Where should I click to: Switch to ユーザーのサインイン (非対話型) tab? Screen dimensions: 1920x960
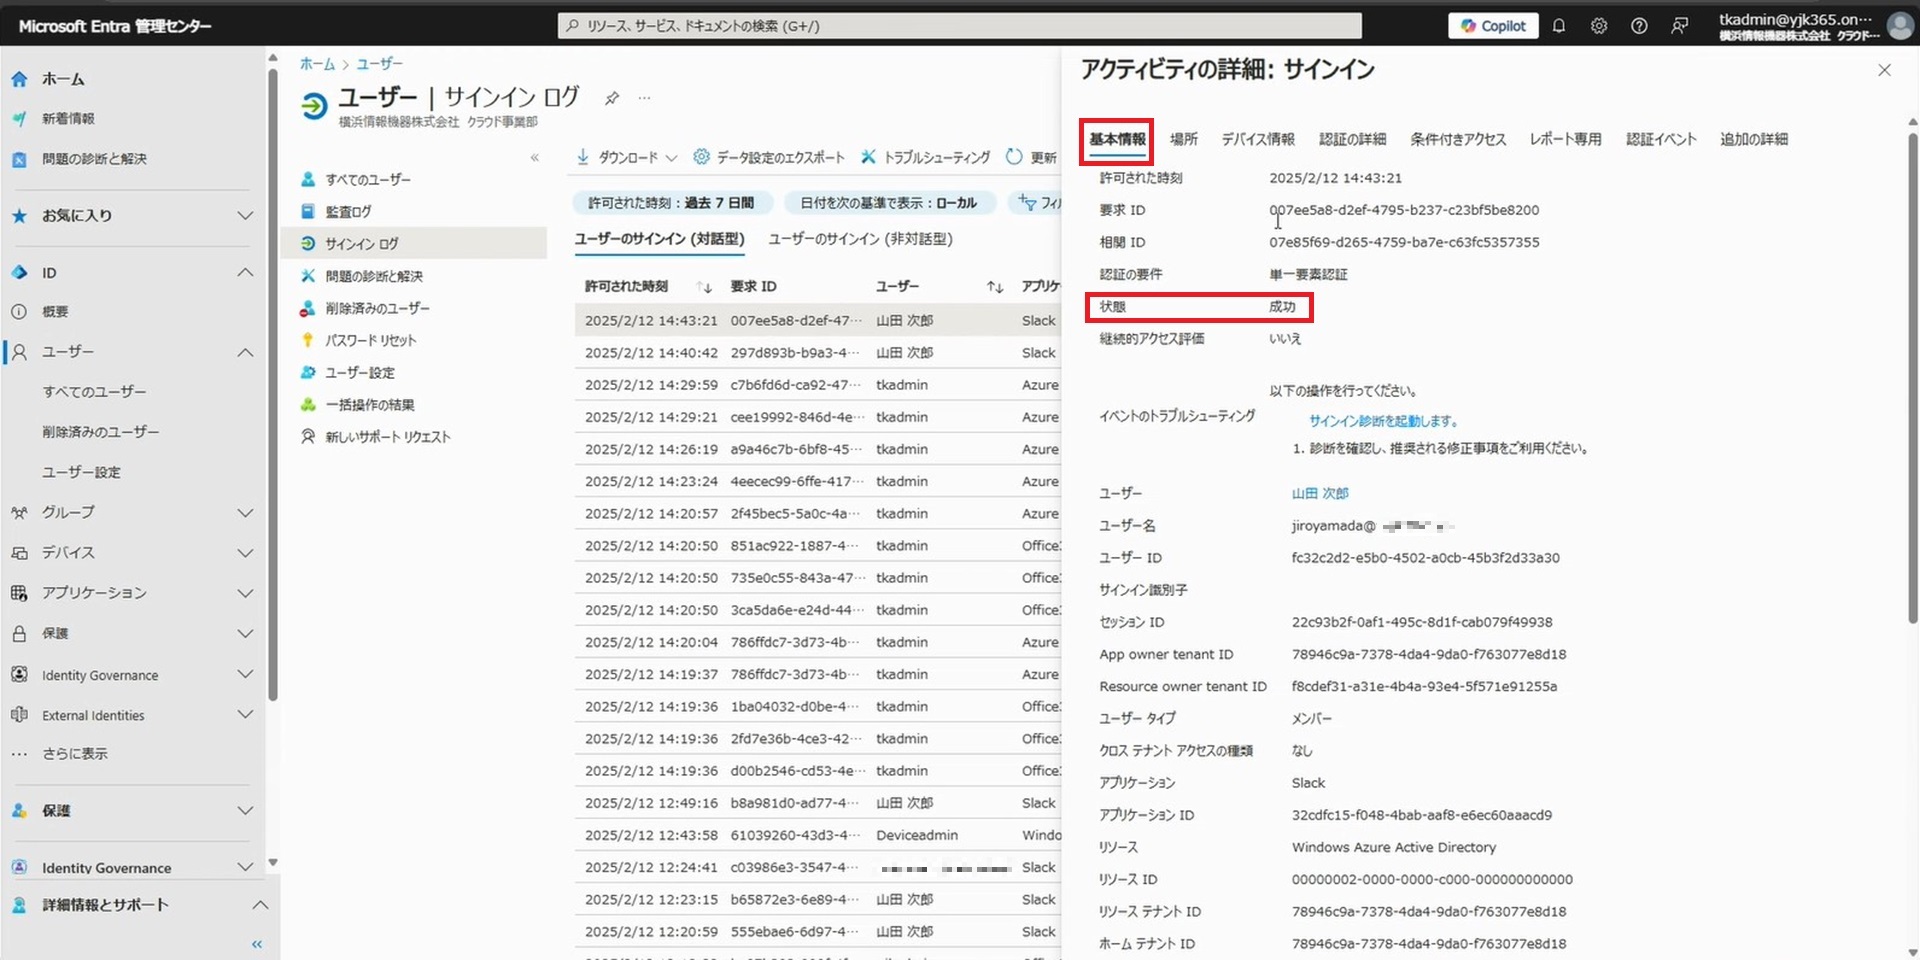tap(860, 239)
